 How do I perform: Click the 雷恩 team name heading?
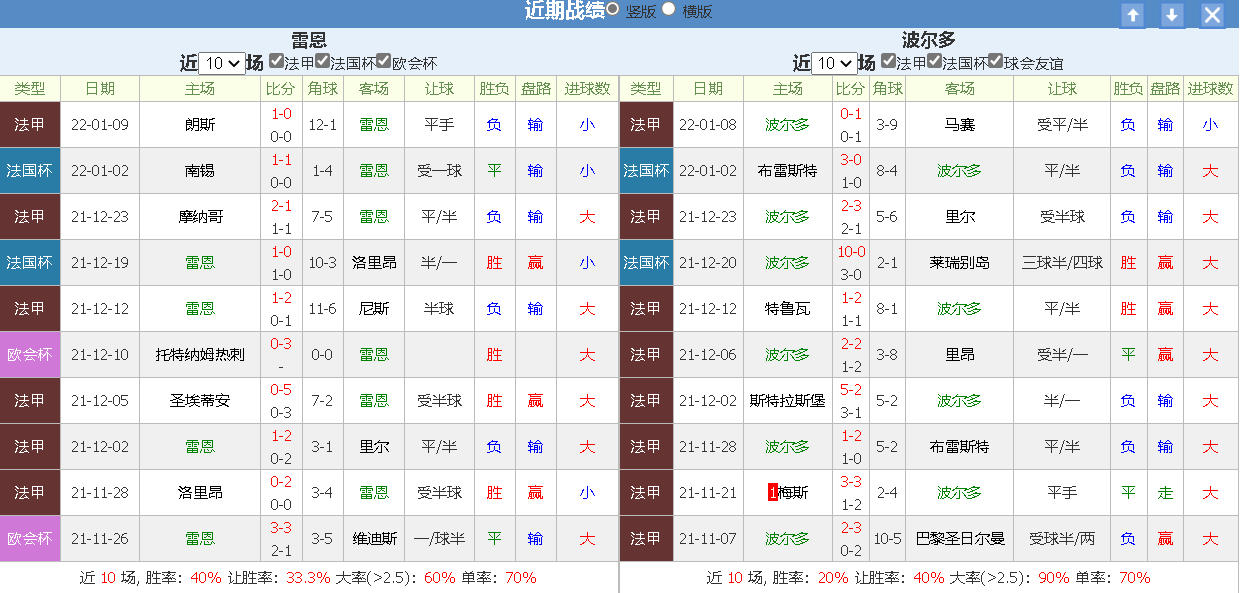pos(309,40)
